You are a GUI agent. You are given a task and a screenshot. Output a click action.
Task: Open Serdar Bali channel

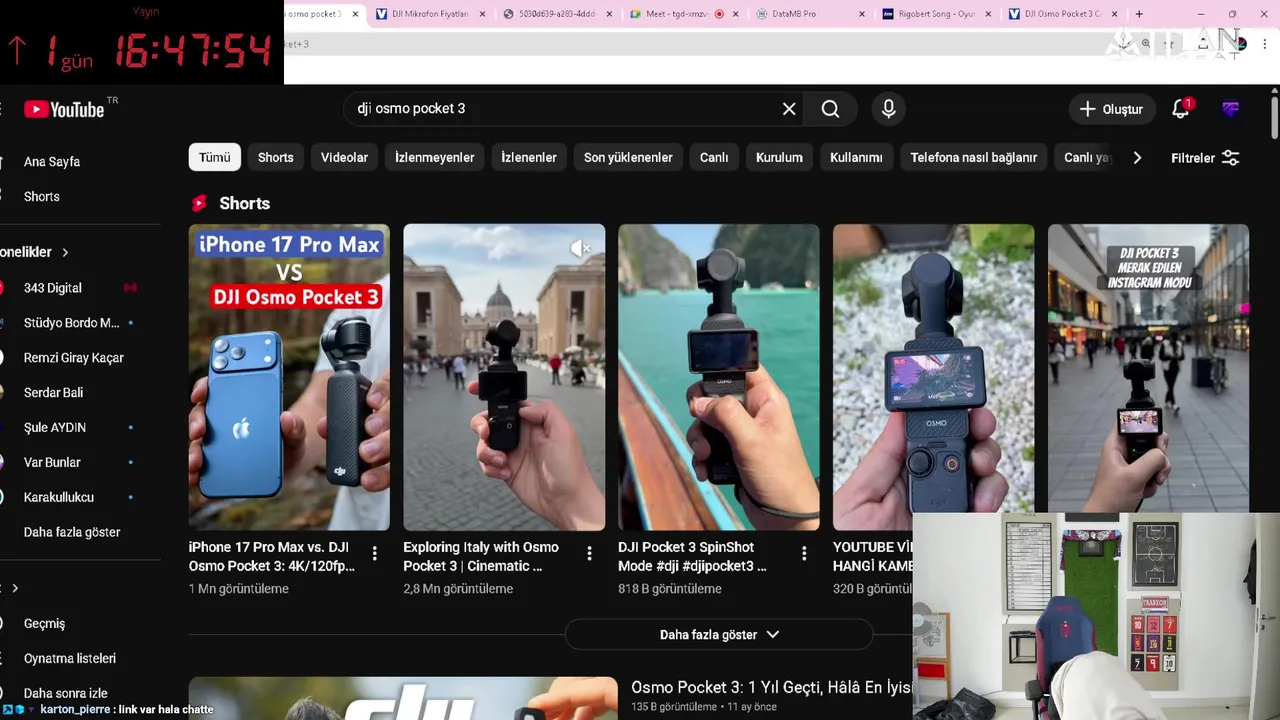tap(53, 393)
